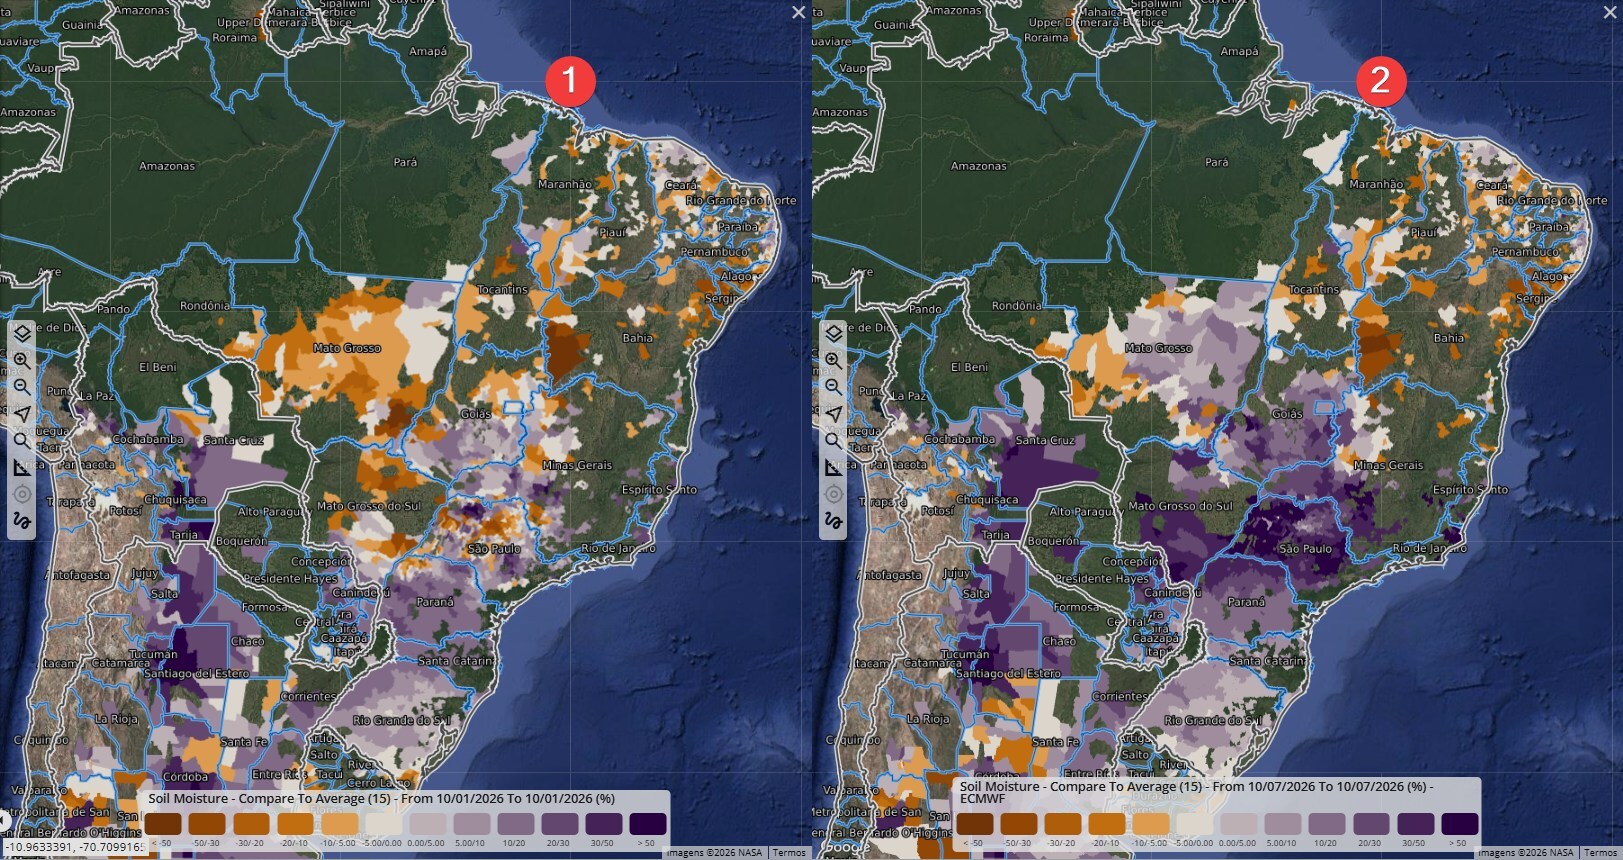Screen dimensions: 1623x860
Task: Click left map Soil Moisture legend title
Action: pos(382,799)
